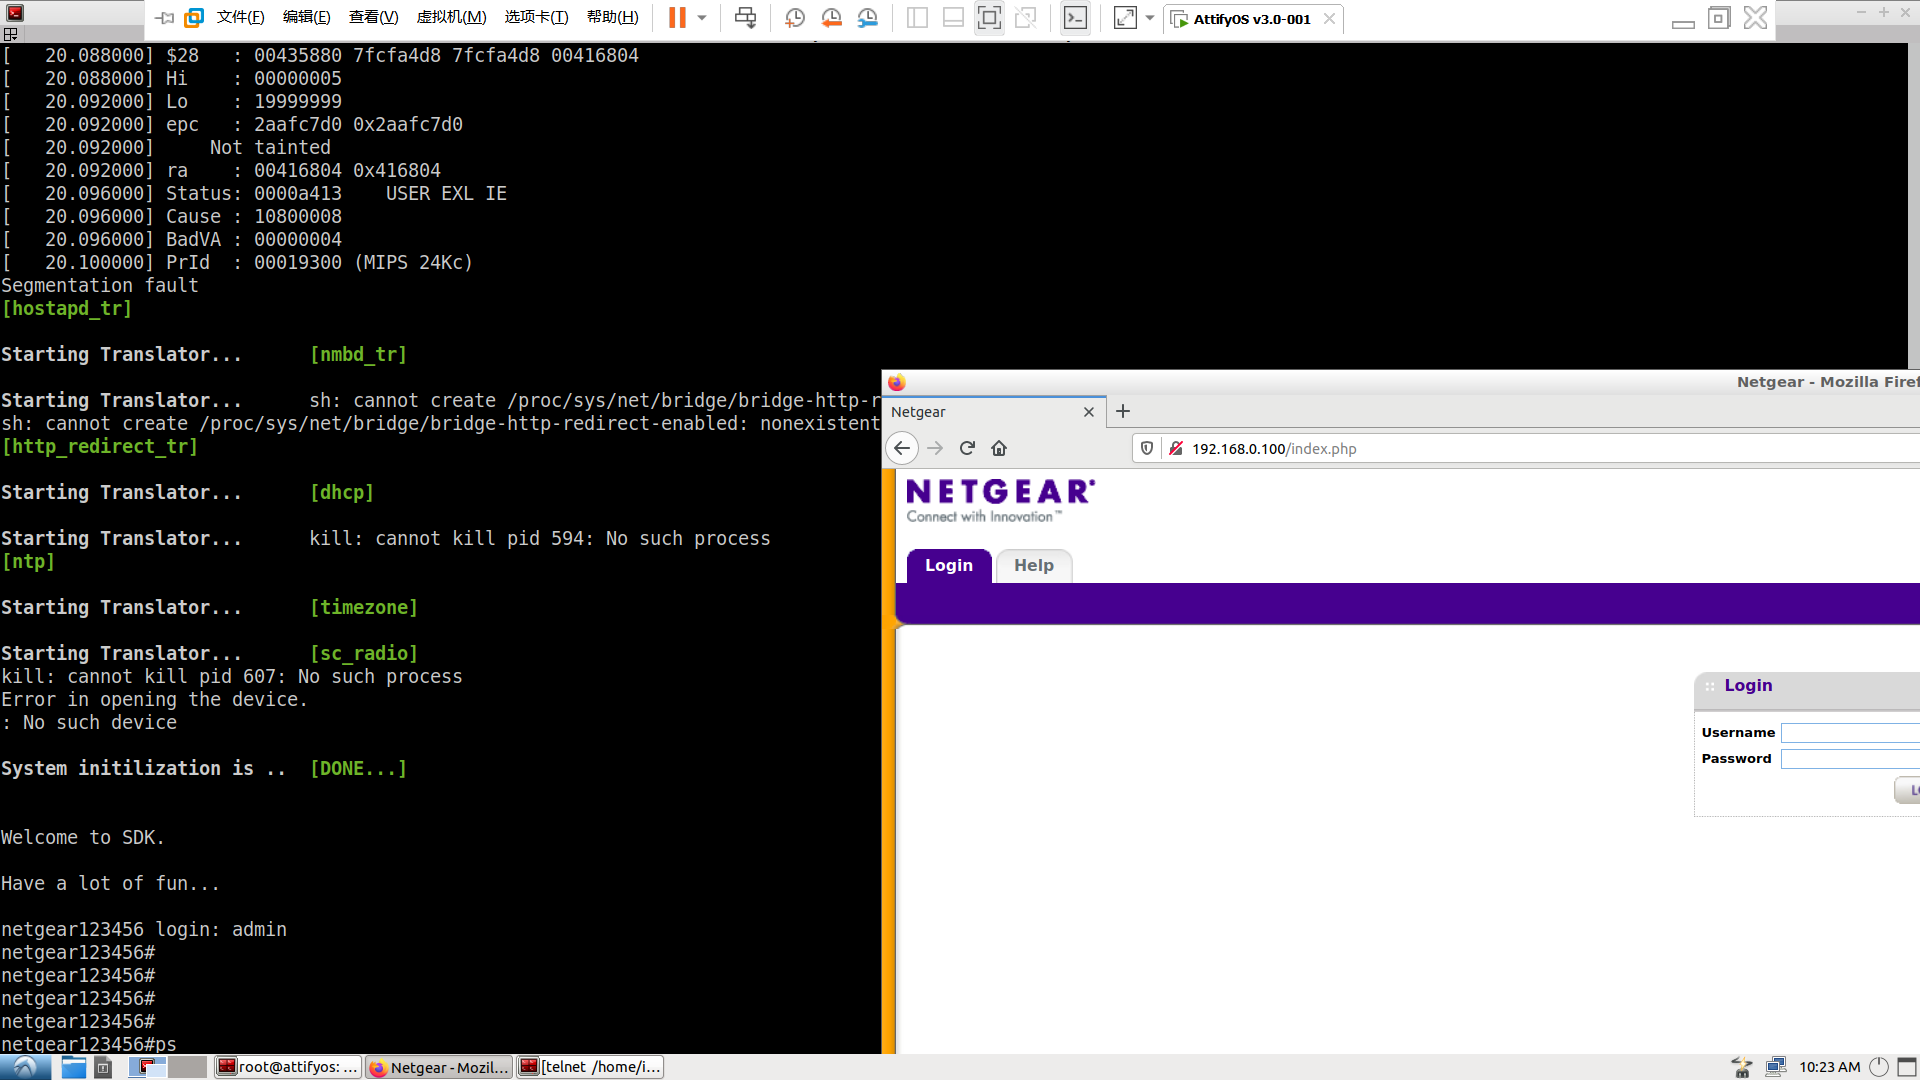The image size is (1920, 1080).
Task: Toggle full screen mode icon
Action: (989, 18)
